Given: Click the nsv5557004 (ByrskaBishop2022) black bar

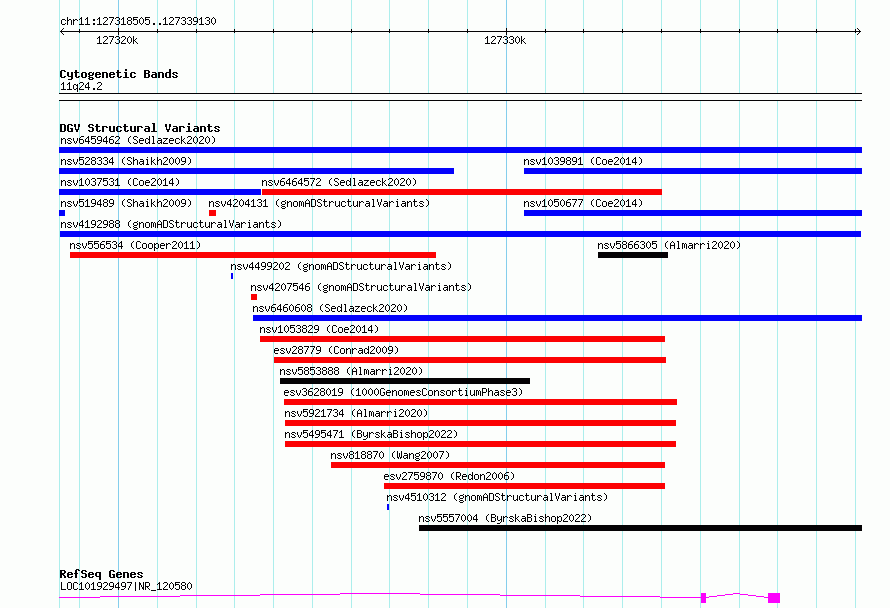Looking at the screenshot, I should 640,528.
